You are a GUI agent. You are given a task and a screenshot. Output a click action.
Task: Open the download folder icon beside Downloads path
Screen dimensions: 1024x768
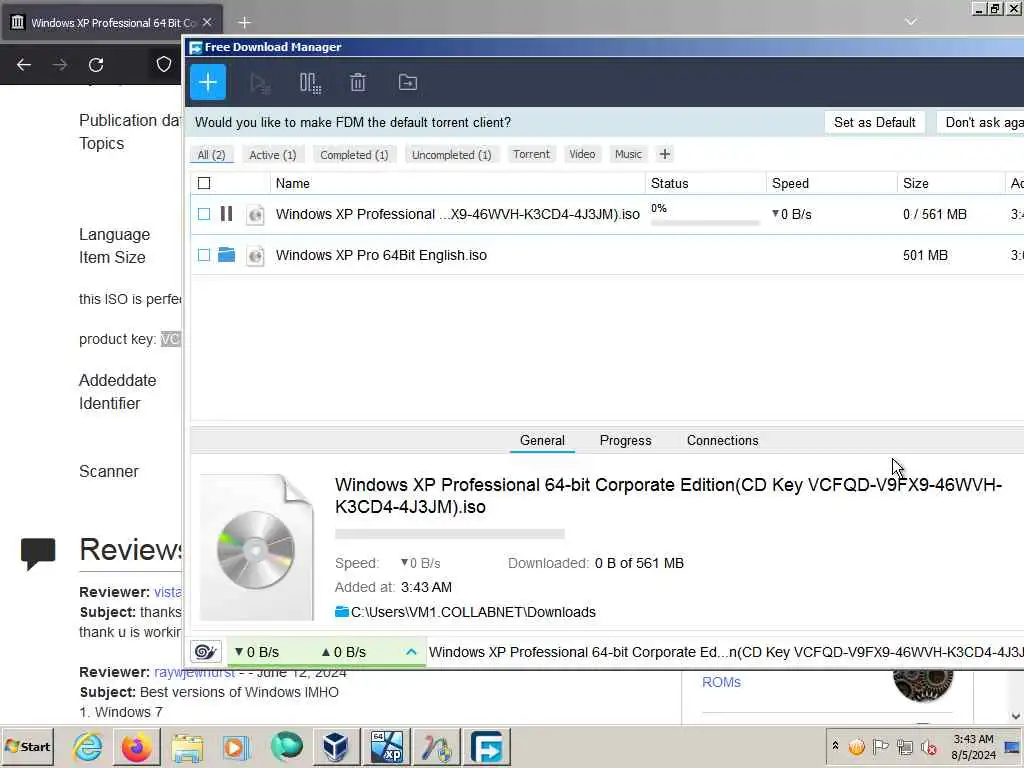click(342, 612)
